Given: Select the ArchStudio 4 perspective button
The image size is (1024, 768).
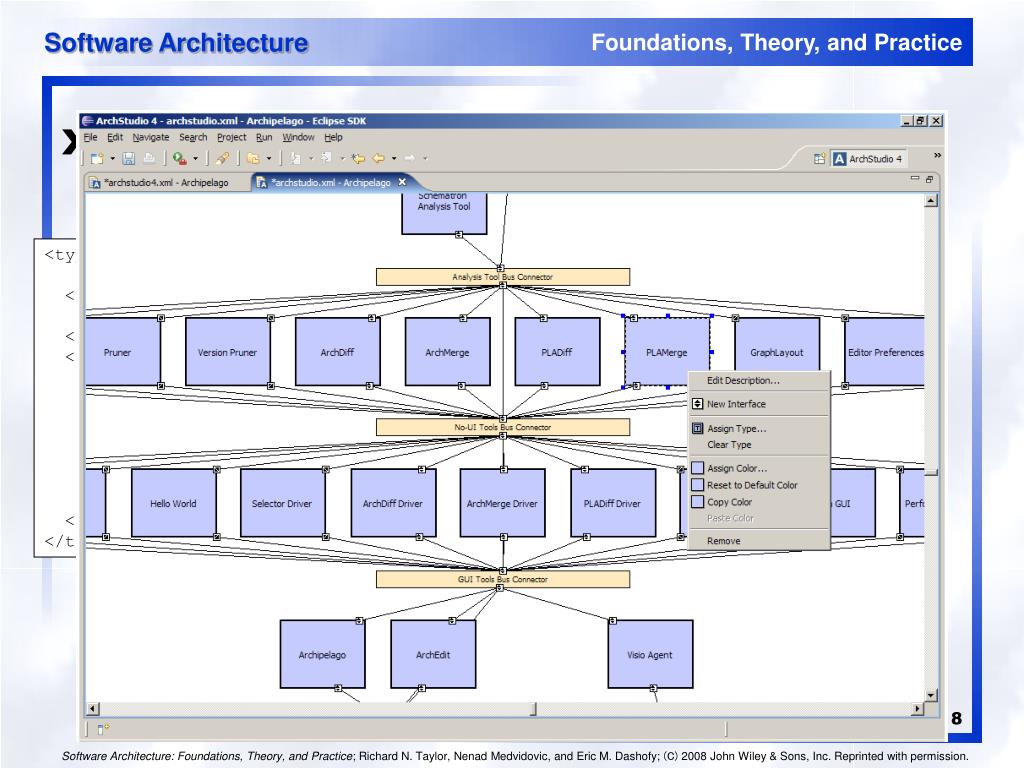Looking at the screenshot, I should click(x=869, y=159).
